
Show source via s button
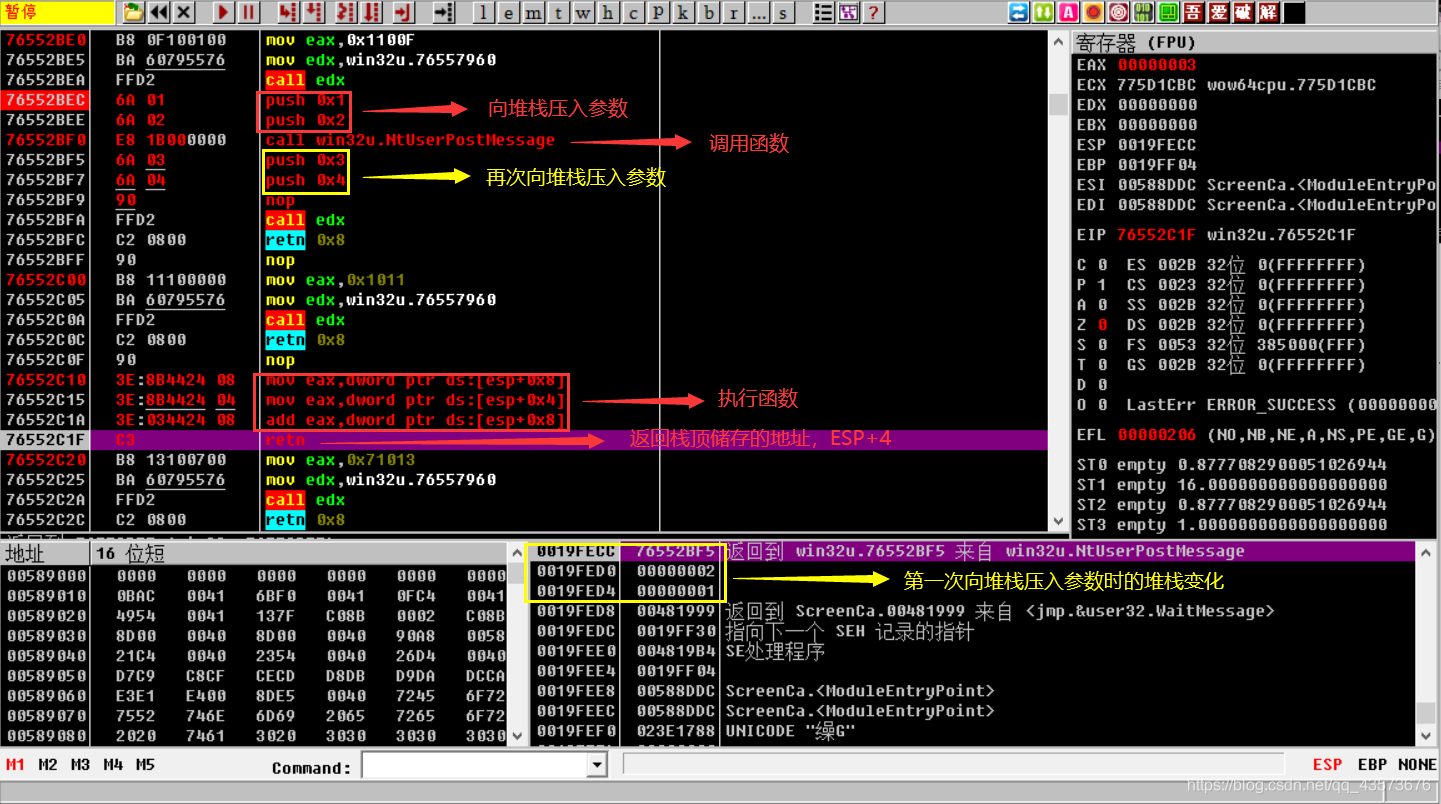pos(784,13)
